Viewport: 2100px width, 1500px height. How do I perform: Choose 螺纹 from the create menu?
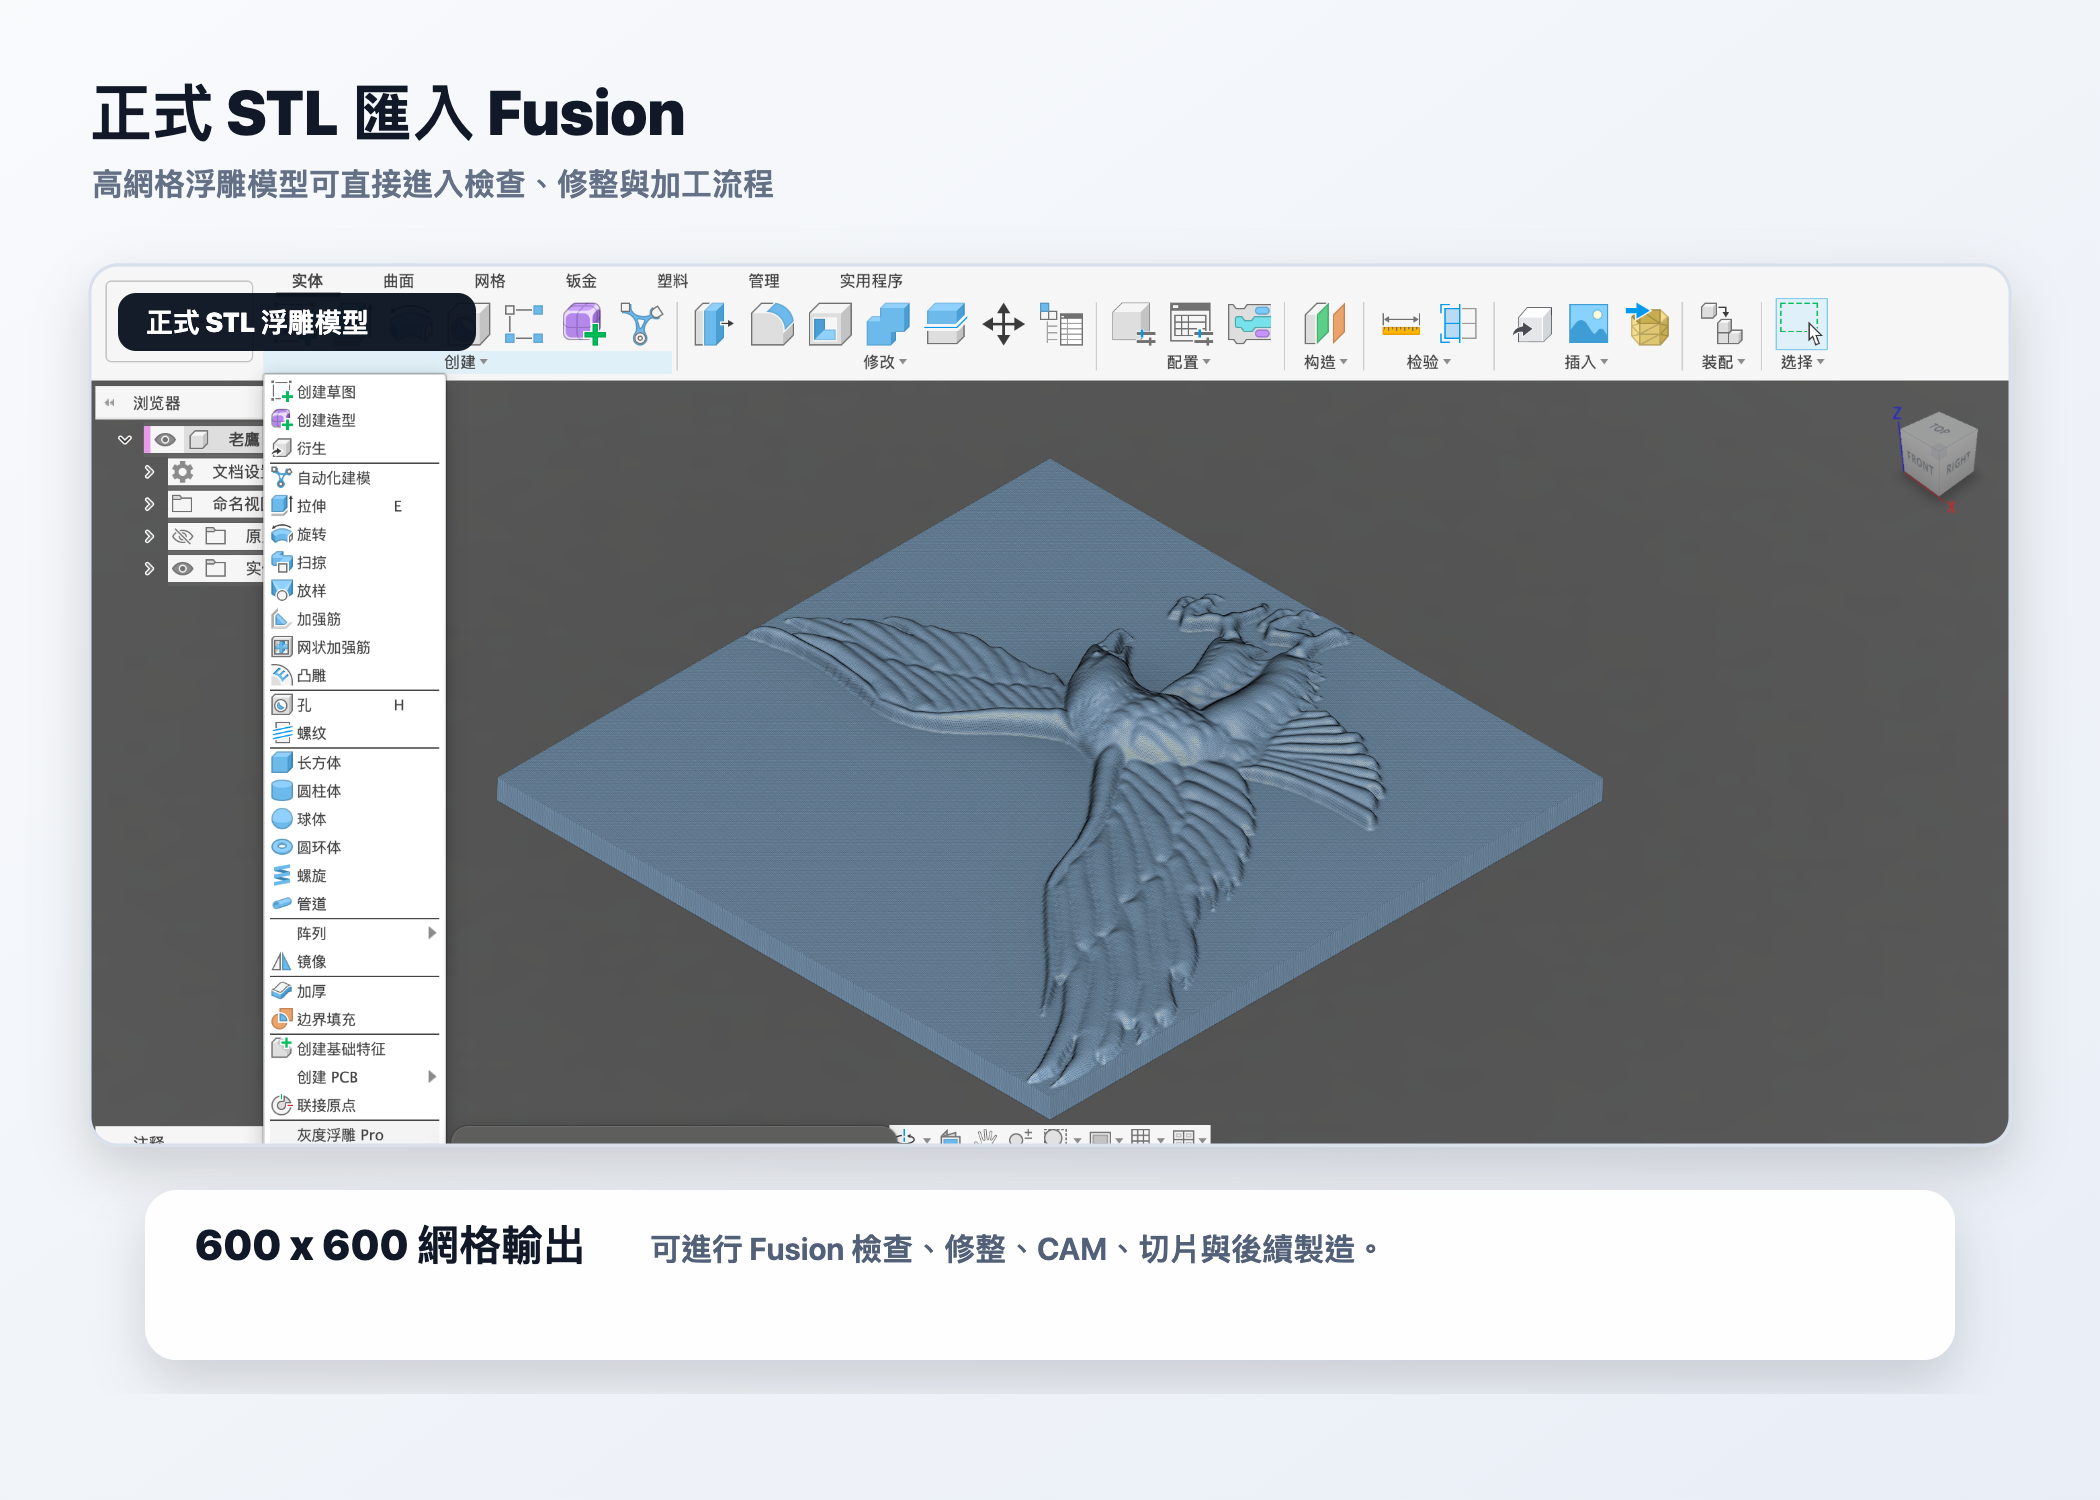pyautogui.click(x=354, y=733)
